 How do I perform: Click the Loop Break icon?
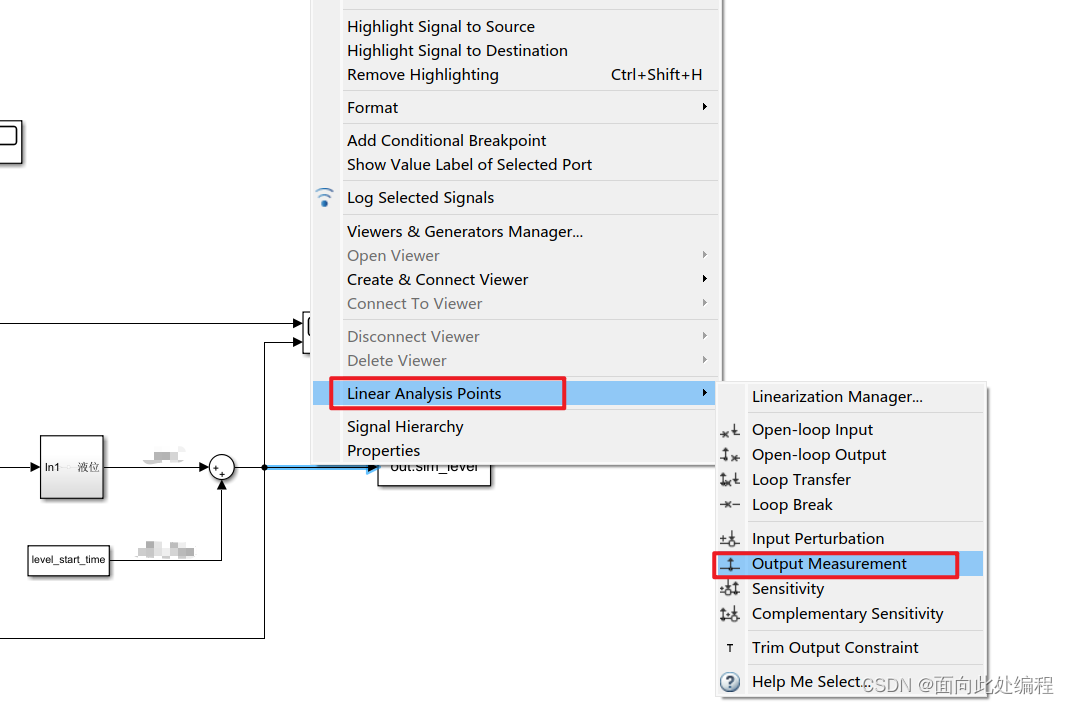(x=729, y=505)
